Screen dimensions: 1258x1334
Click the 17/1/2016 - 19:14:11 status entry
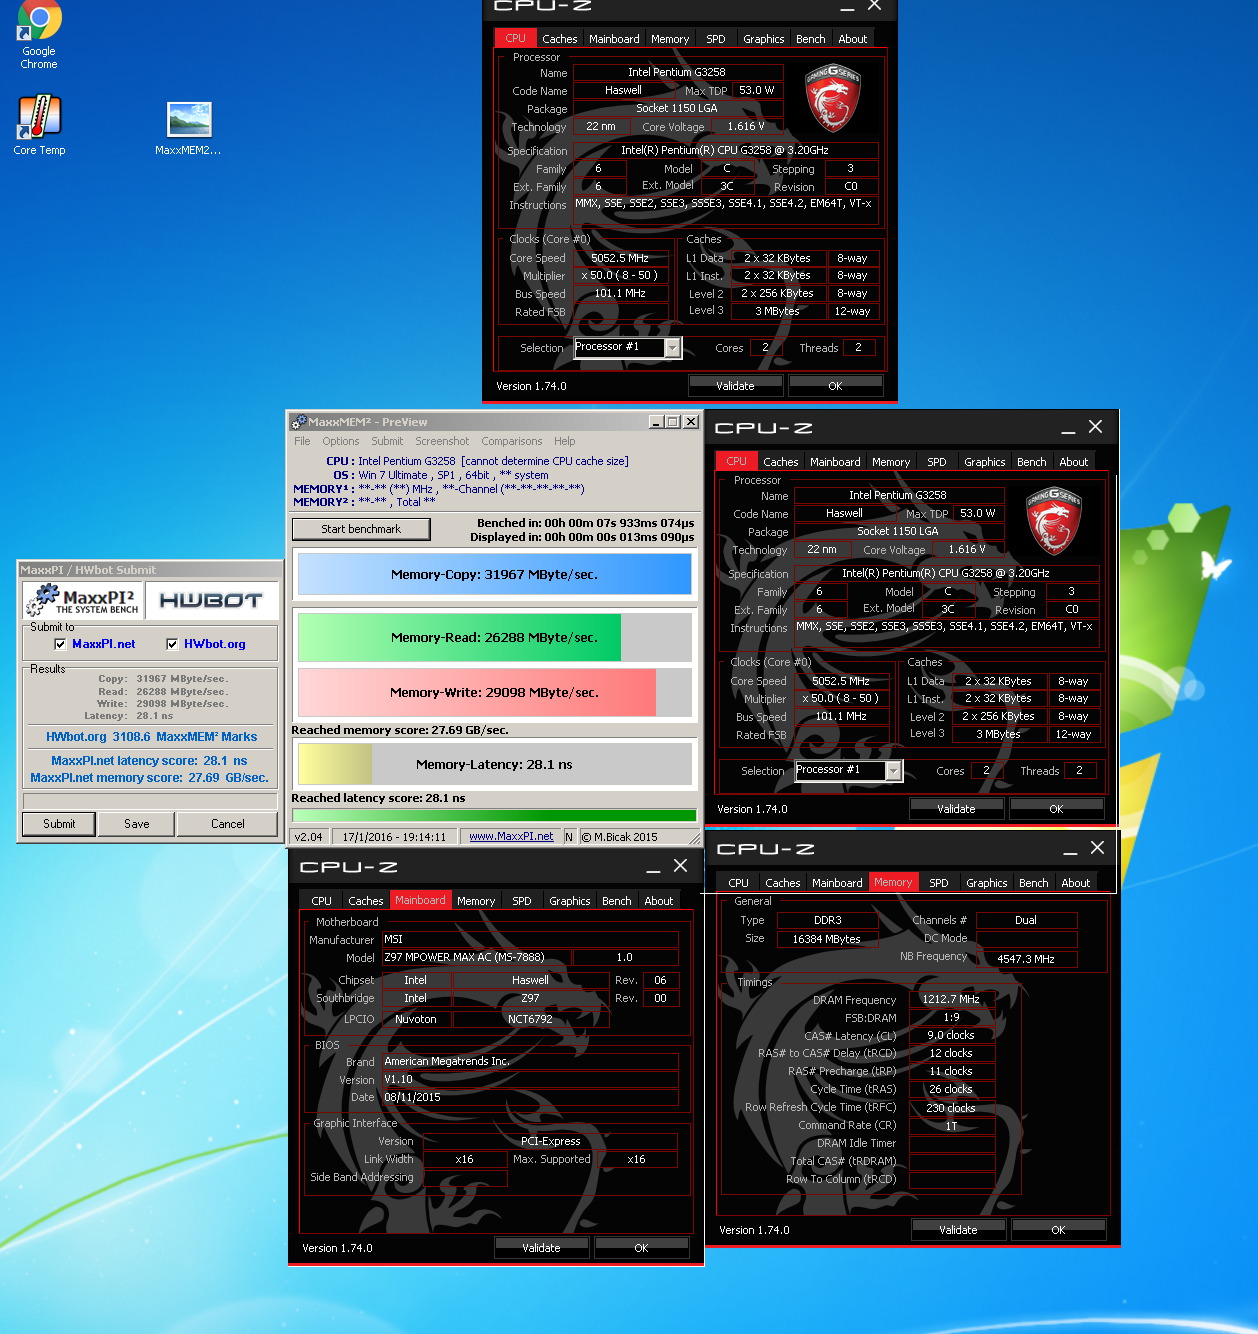(x=394, y=837)
